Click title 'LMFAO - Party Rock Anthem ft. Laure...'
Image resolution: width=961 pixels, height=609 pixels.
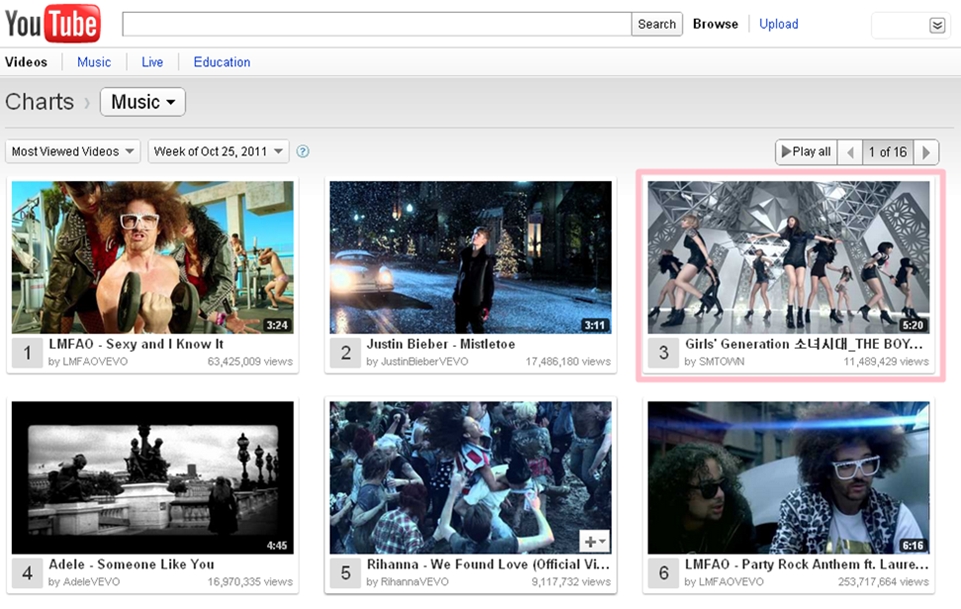[807, 564]
